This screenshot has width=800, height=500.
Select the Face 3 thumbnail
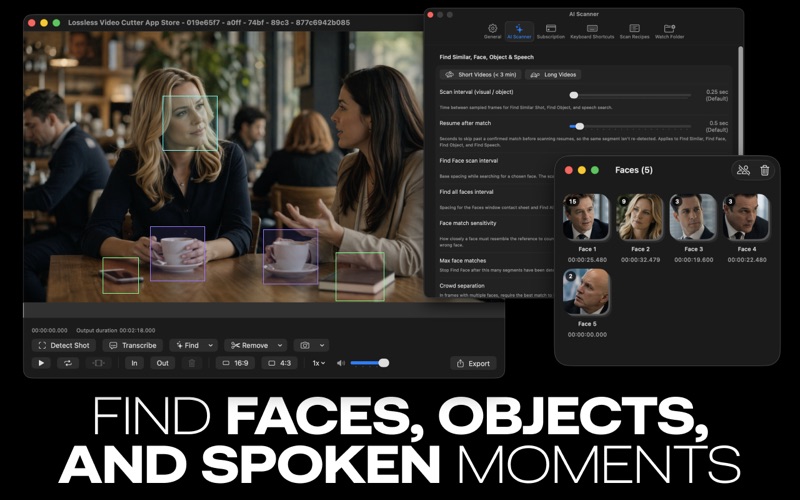[x=693, y=217]
